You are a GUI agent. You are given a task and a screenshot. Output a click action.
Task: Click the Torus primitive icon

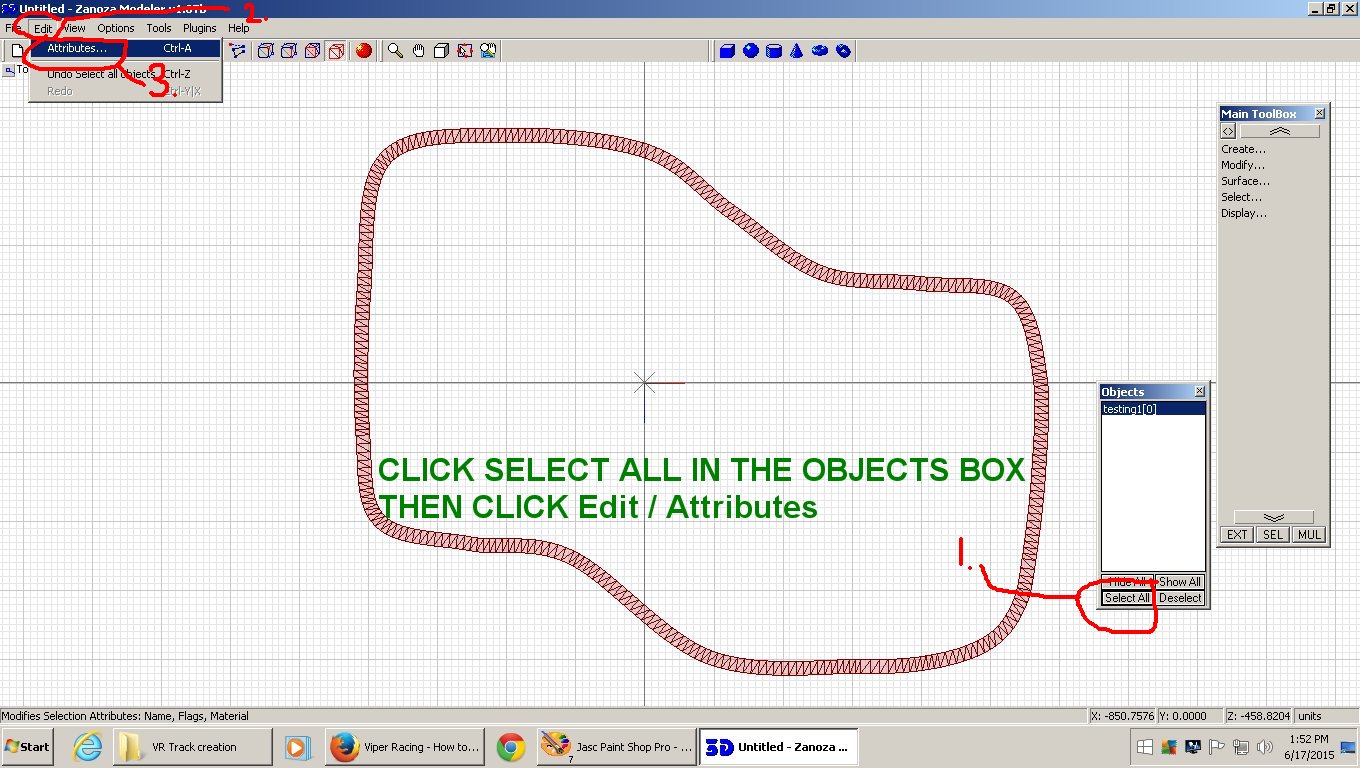(x=820, y=50)
